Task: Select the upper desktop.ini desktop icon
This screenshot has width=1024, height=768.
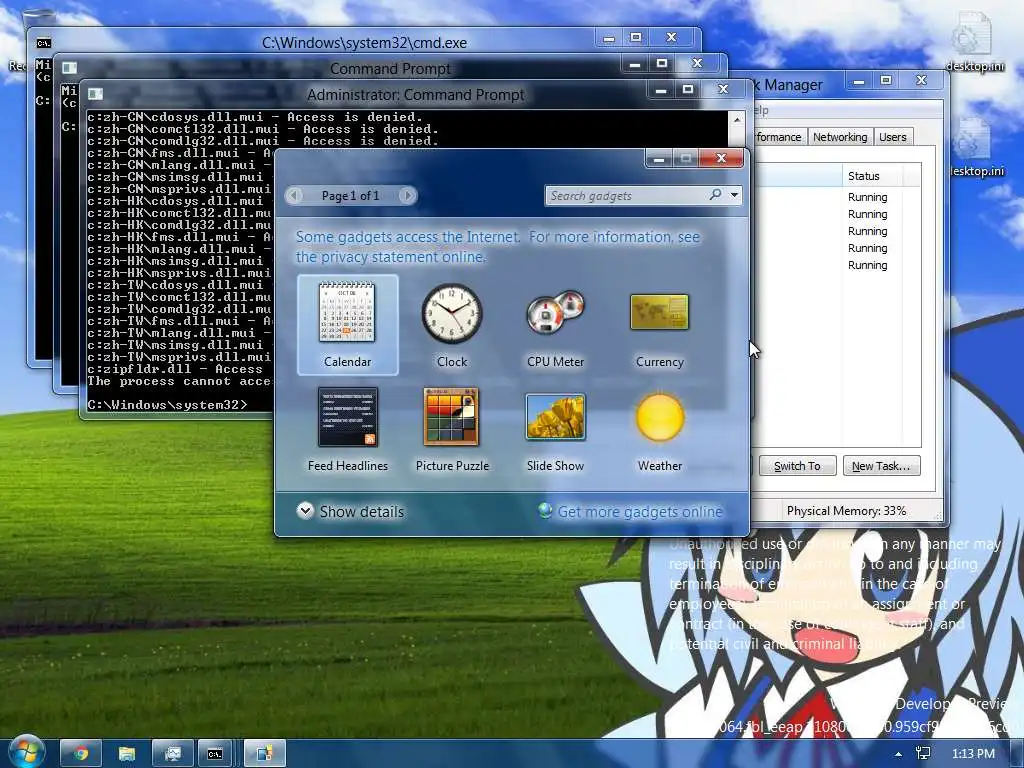Action: coord(975,40)
